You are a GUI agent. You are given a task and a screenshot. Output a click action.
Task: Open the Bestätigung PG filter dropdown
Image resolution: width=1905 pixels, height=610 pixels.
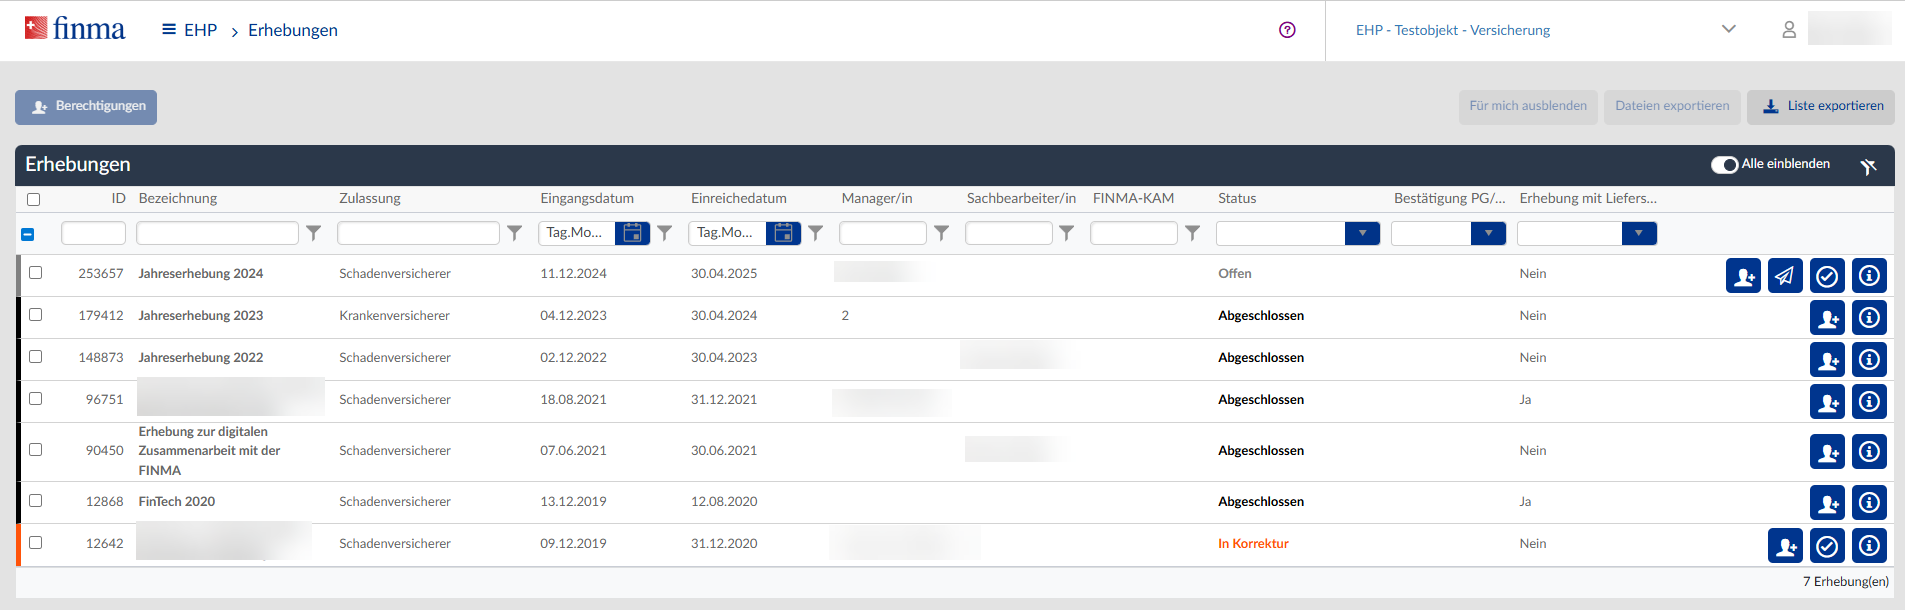coord(1488,233)
